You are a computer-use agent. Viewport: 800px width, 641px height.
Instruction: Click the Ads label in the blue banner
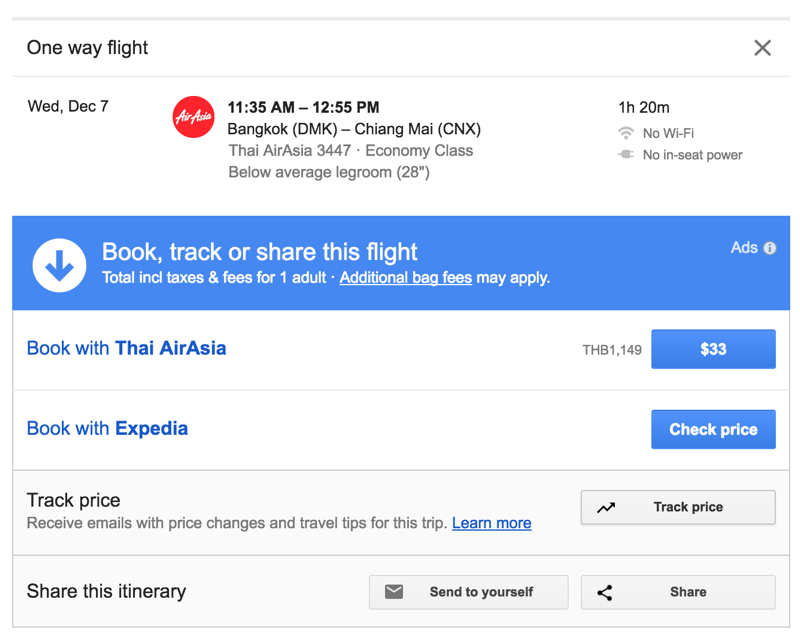[x=744, y=248]
